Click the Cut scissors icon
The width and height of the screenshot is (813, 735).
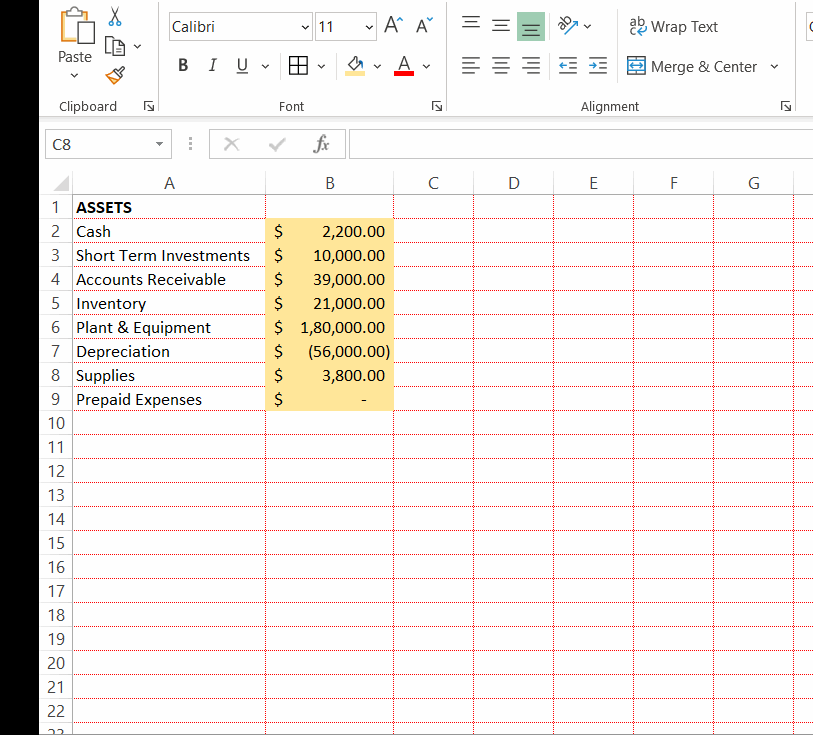[113, 17]
